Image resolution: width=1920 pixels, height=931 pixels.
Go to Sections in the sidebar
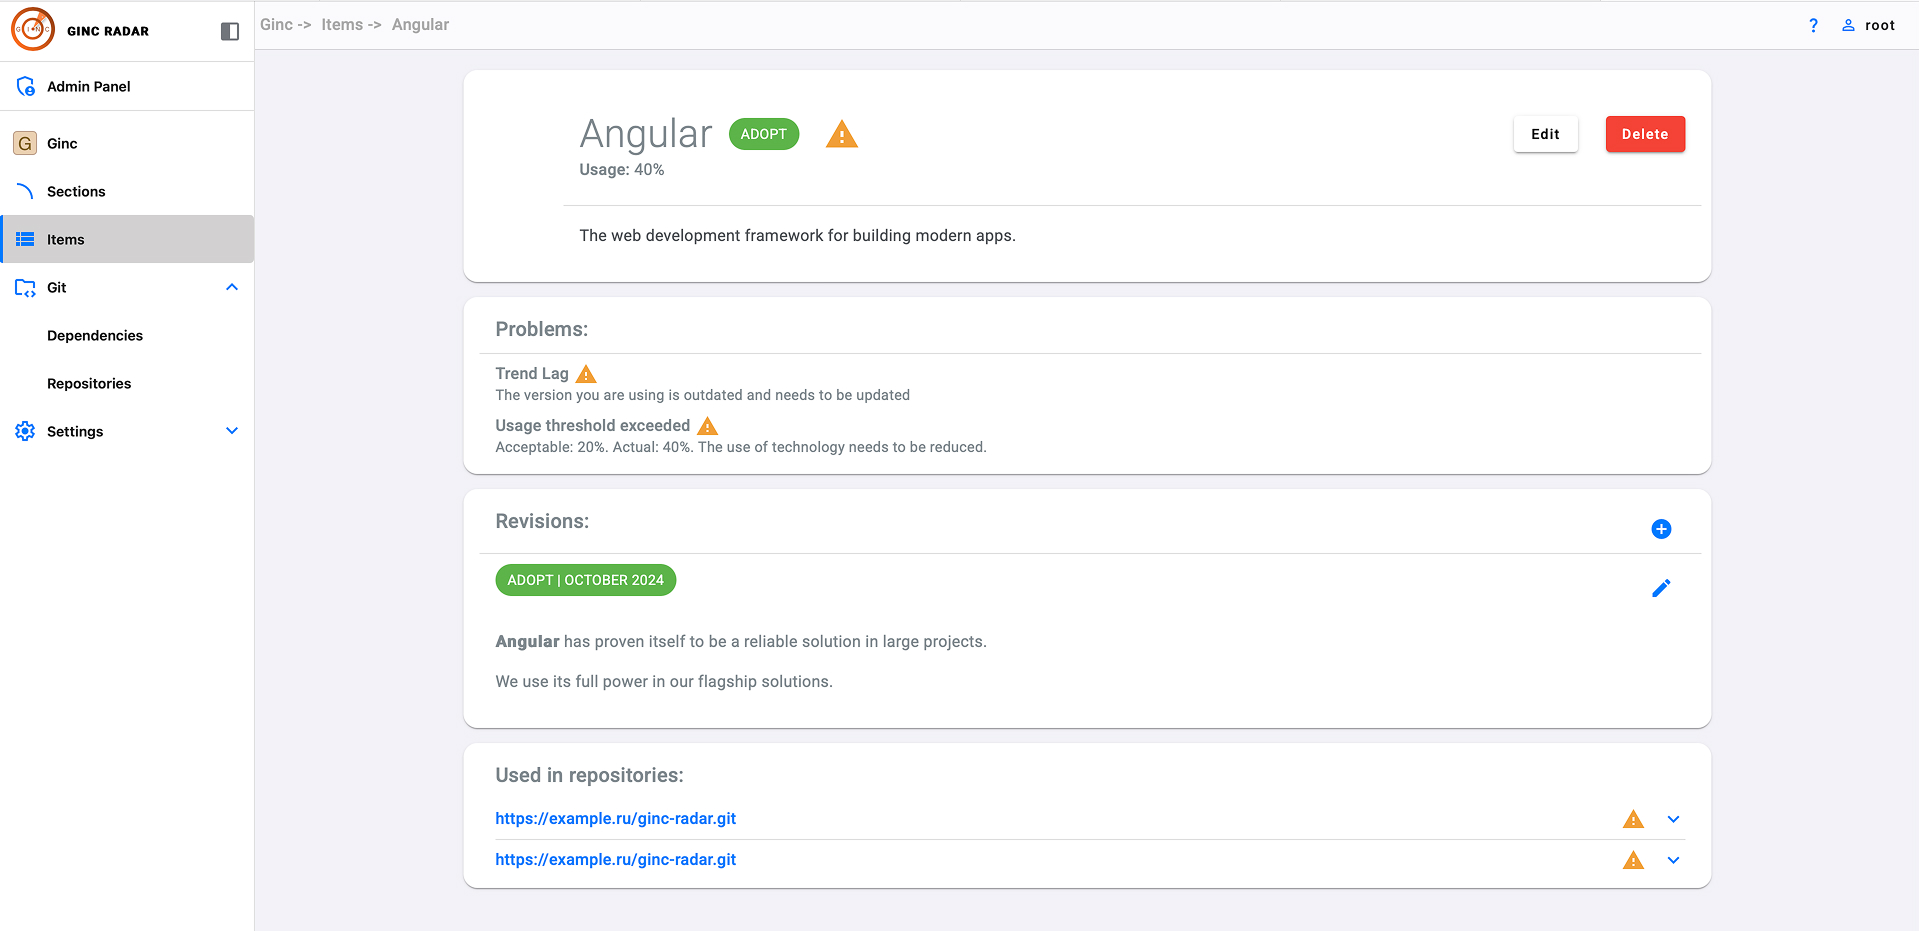click(127, 191)
